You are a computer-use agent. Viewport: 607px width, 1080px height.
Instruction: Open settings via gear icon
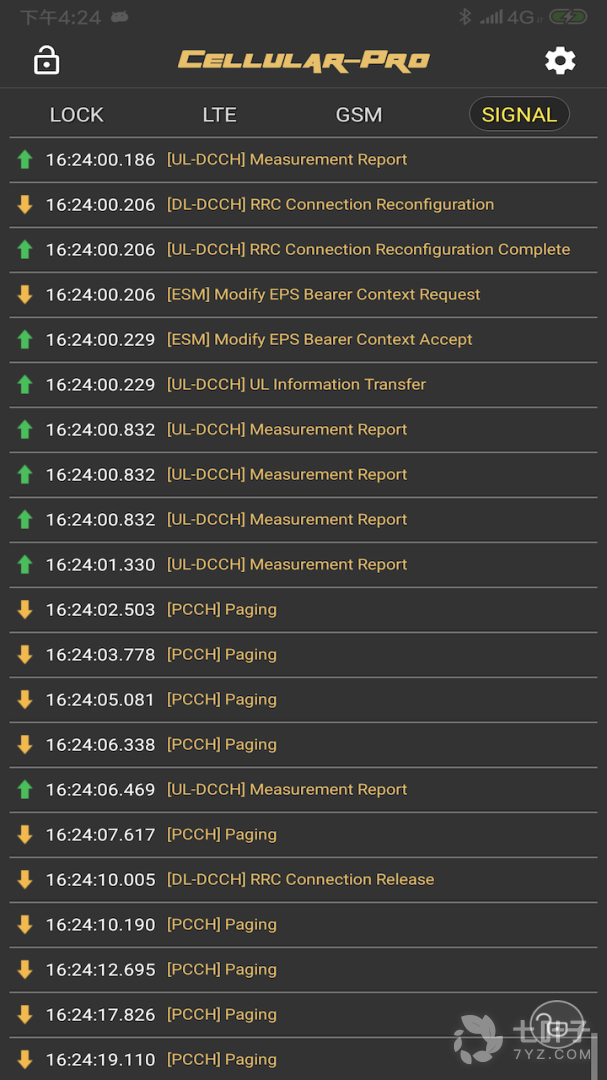point(559,61)
